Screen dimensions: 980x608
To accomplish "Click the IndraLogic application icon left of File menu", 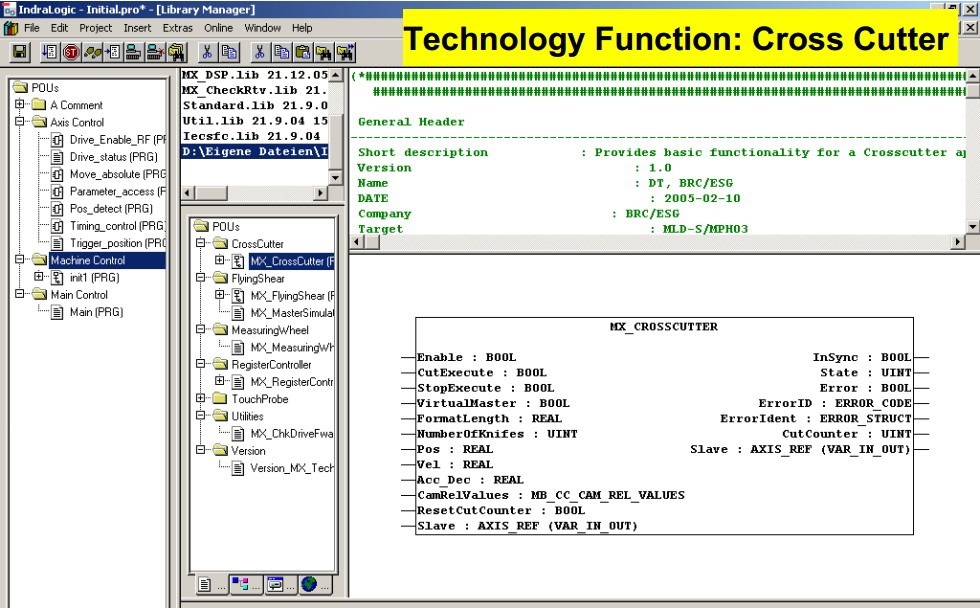I will pyautogui.click(x=11, y=27).
